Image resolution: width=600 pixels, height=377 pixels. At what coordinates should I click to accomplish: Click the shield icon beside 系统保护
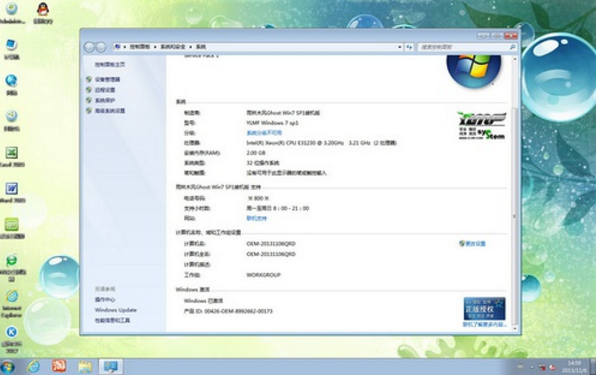tap(89, 100)
